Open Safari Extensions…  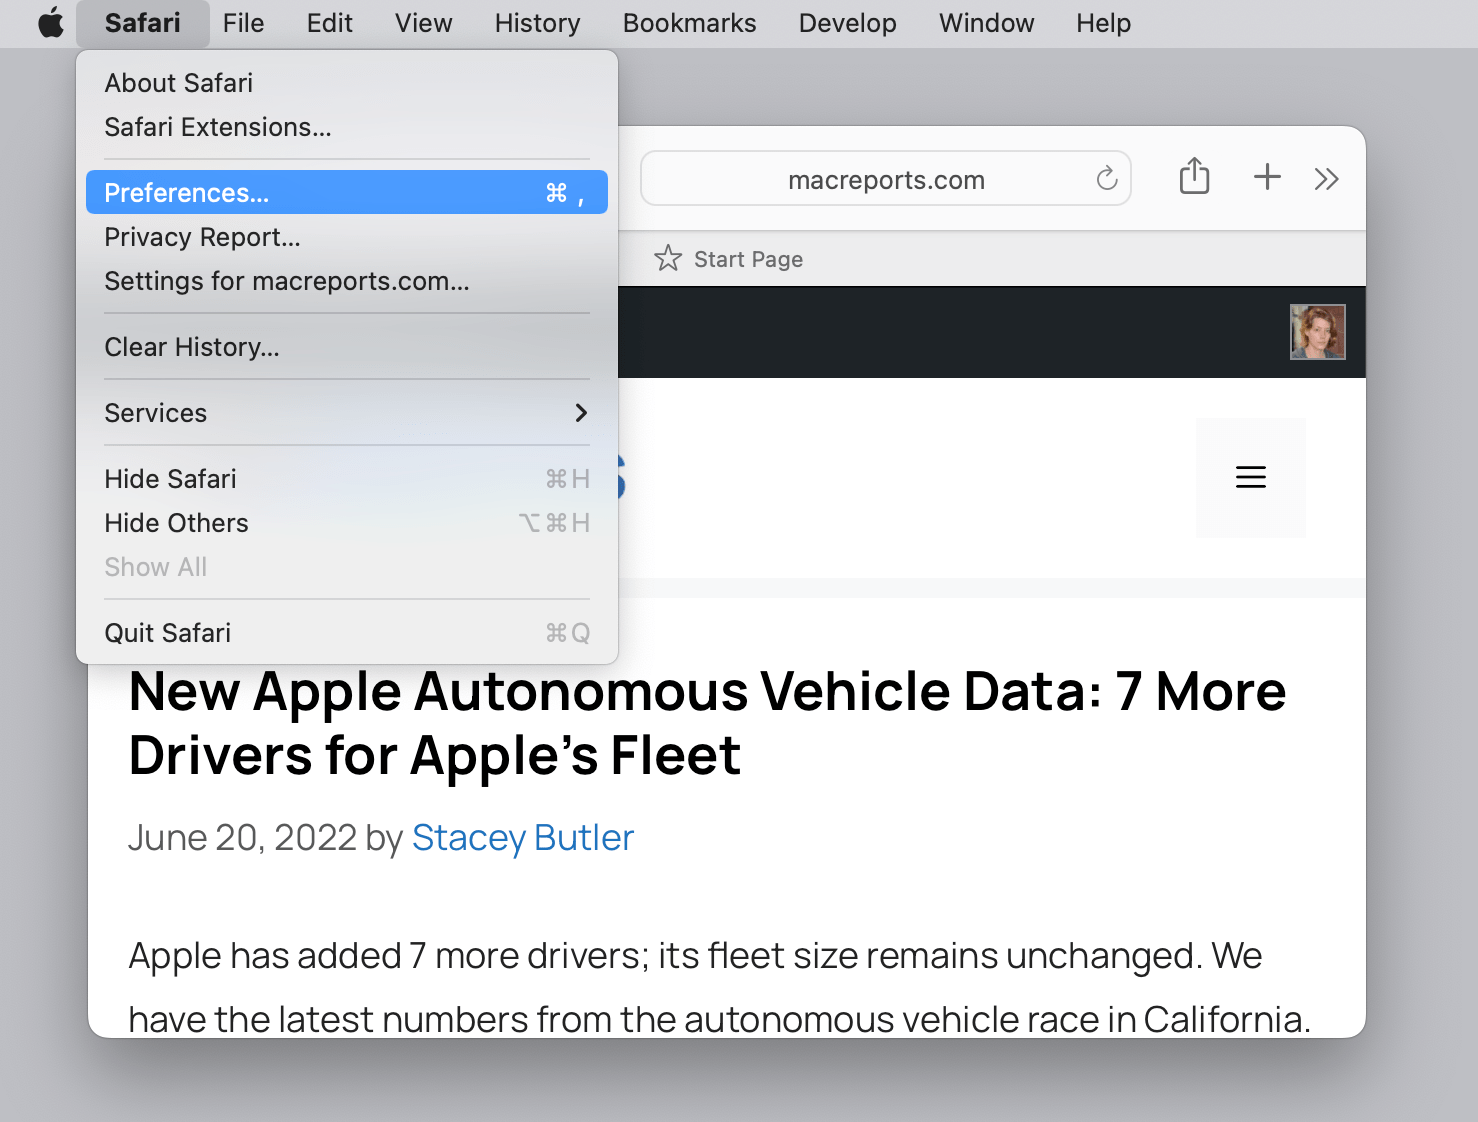click(347, 127)
